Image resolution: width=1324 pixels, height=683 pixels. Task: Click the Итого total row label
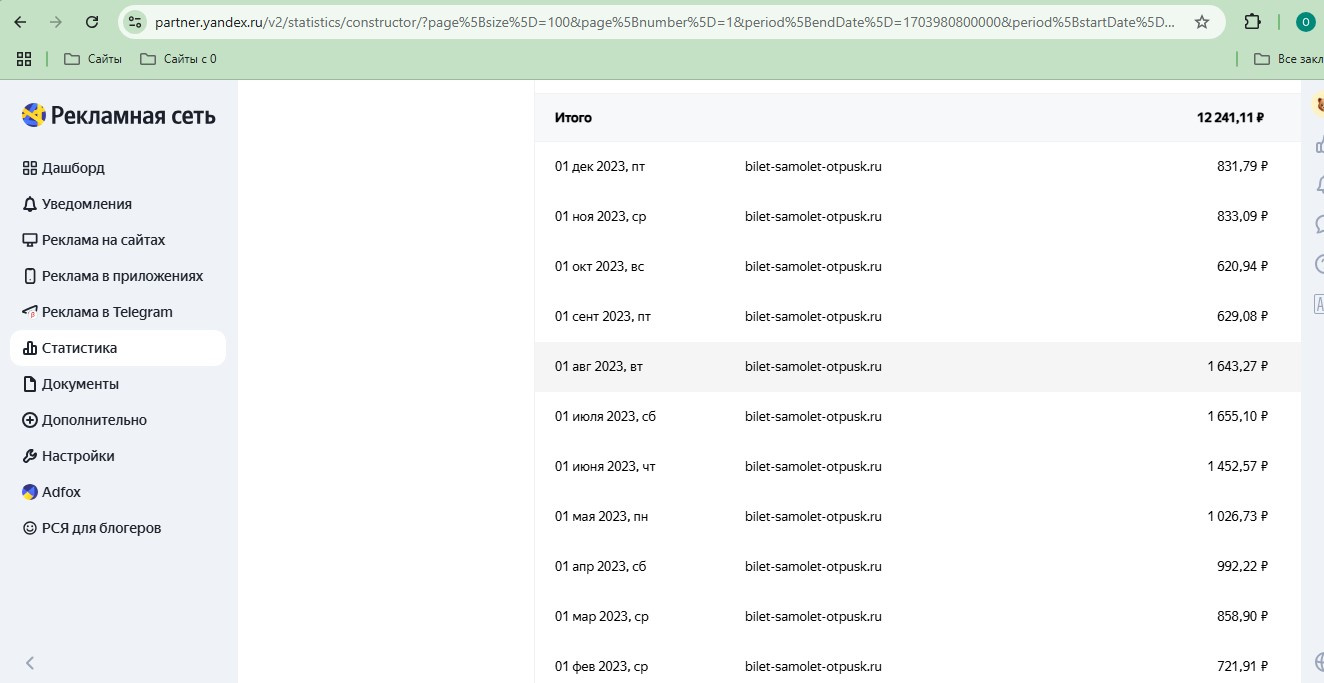(x=573, y=118)
